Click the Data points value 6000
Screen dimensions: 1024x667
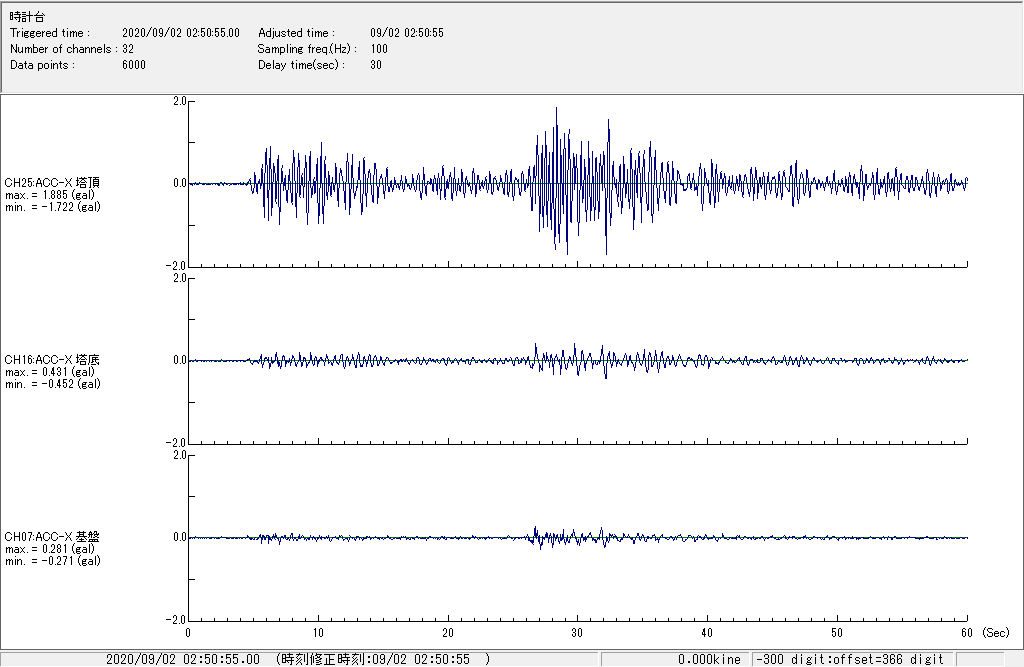134,65
